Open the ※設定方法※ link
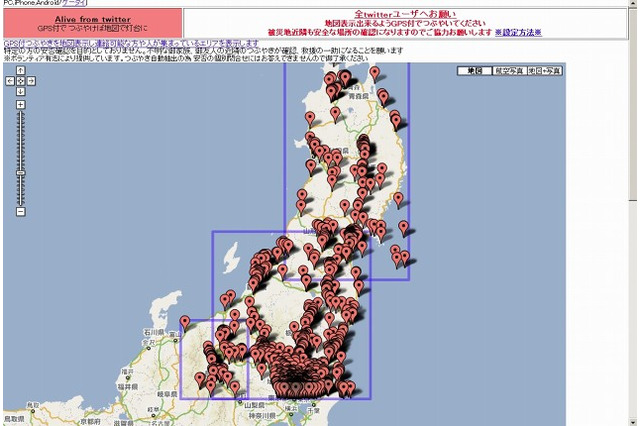 [518, 32]
